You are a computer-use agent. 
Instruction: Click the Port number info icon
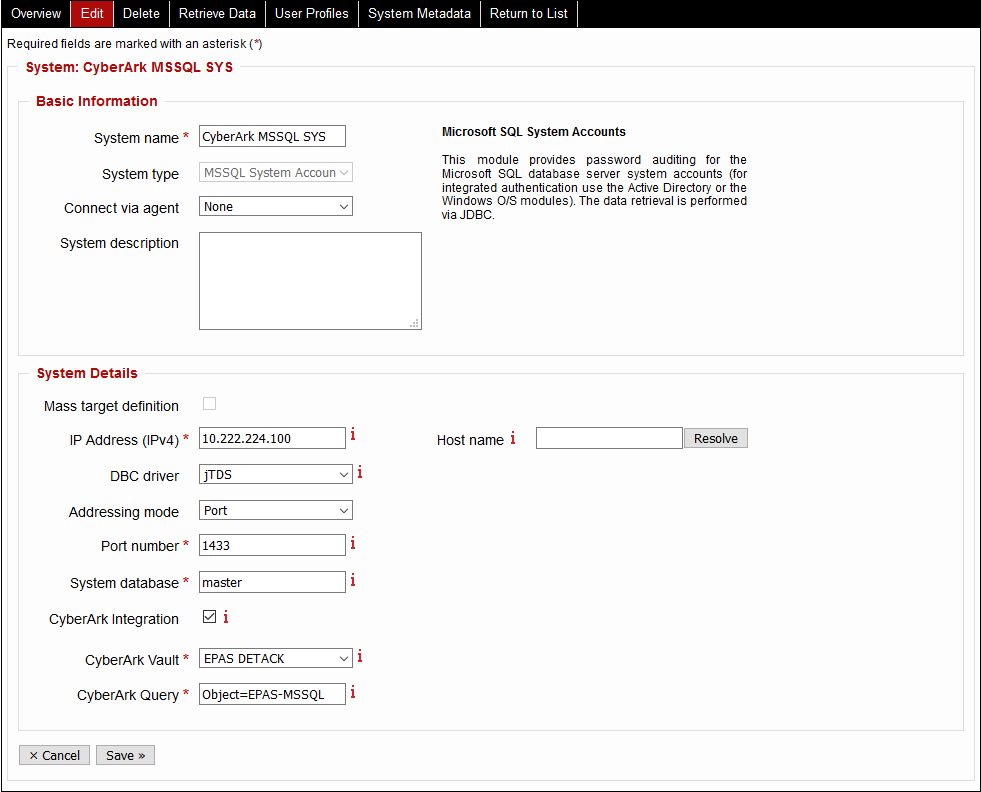tap(353, 542)
